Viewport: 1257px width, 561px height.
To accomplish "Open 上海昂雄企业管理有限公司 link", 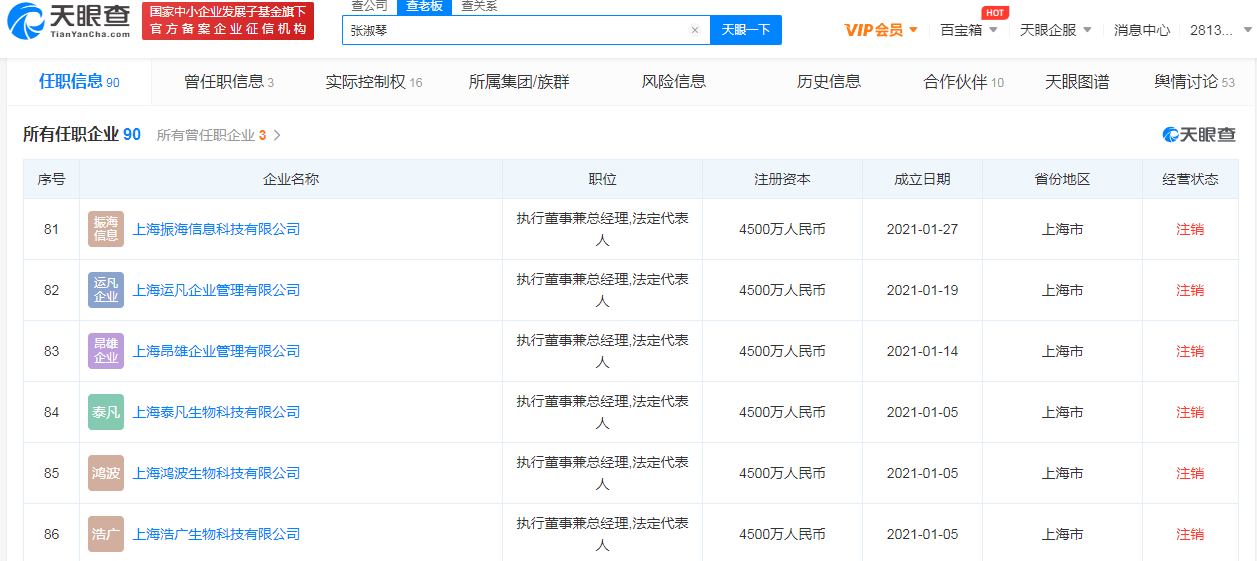I will click(x=216, y=351).
